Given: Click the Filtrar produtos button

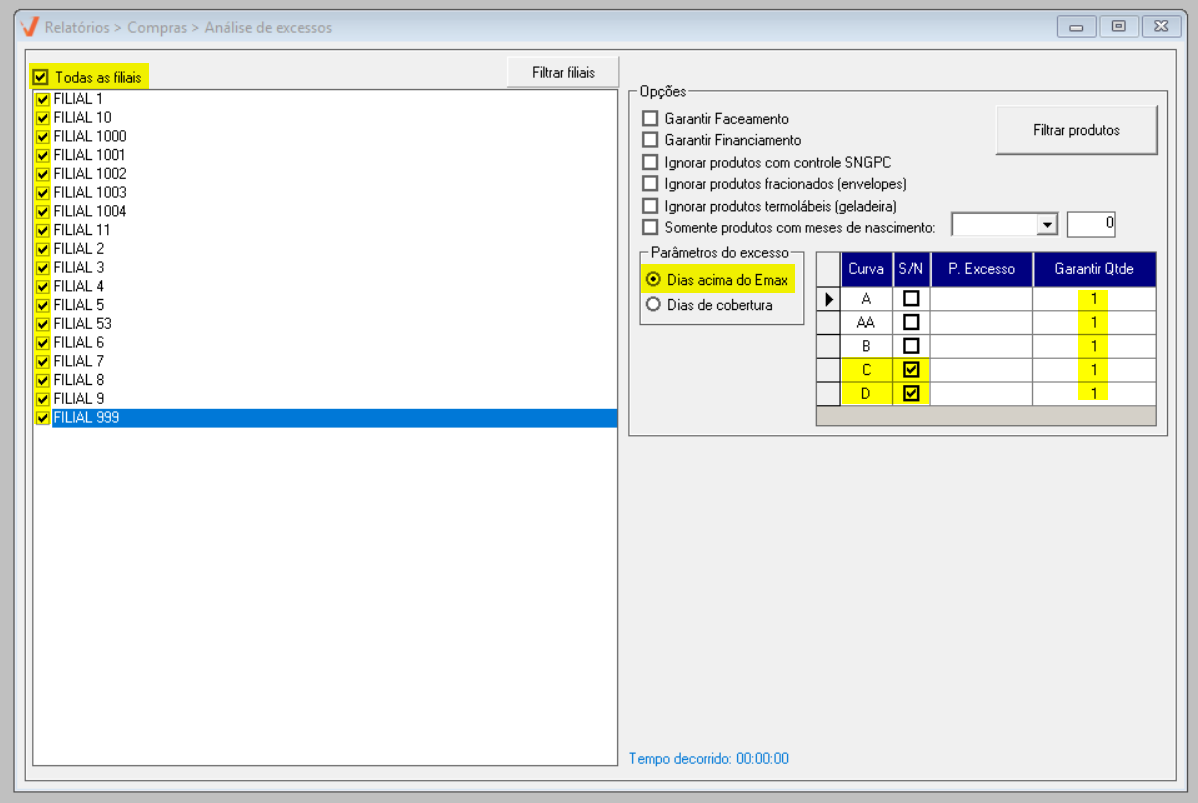Looking at the screenshot, I should 1076,130.
